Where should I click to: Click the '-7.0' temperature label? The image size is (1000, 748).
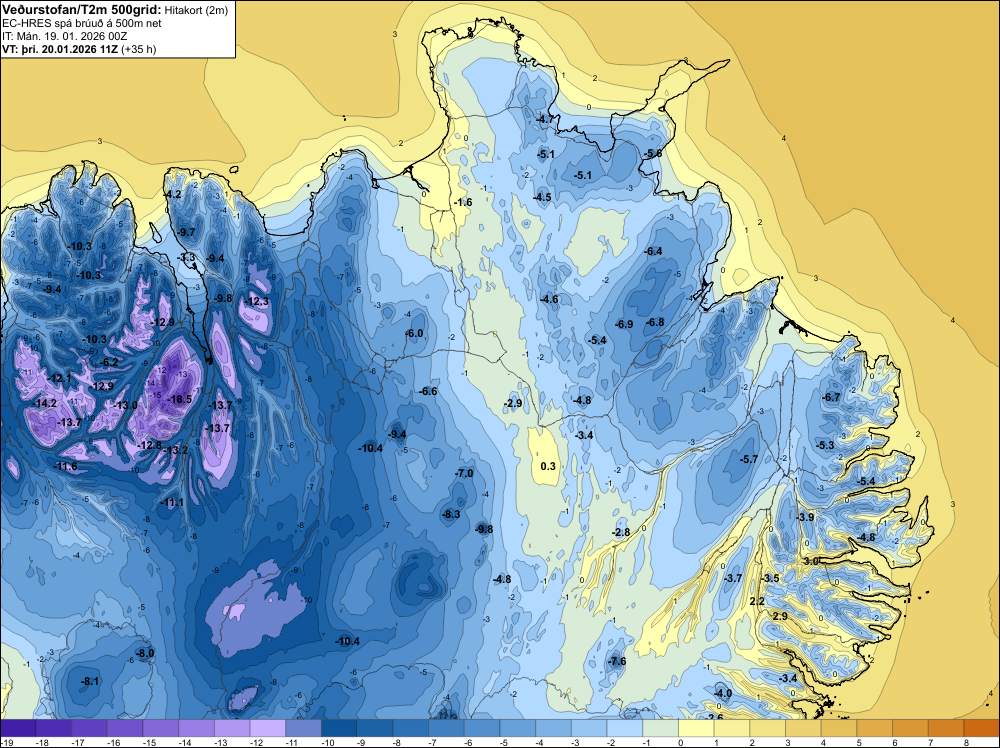coord(464,473)
